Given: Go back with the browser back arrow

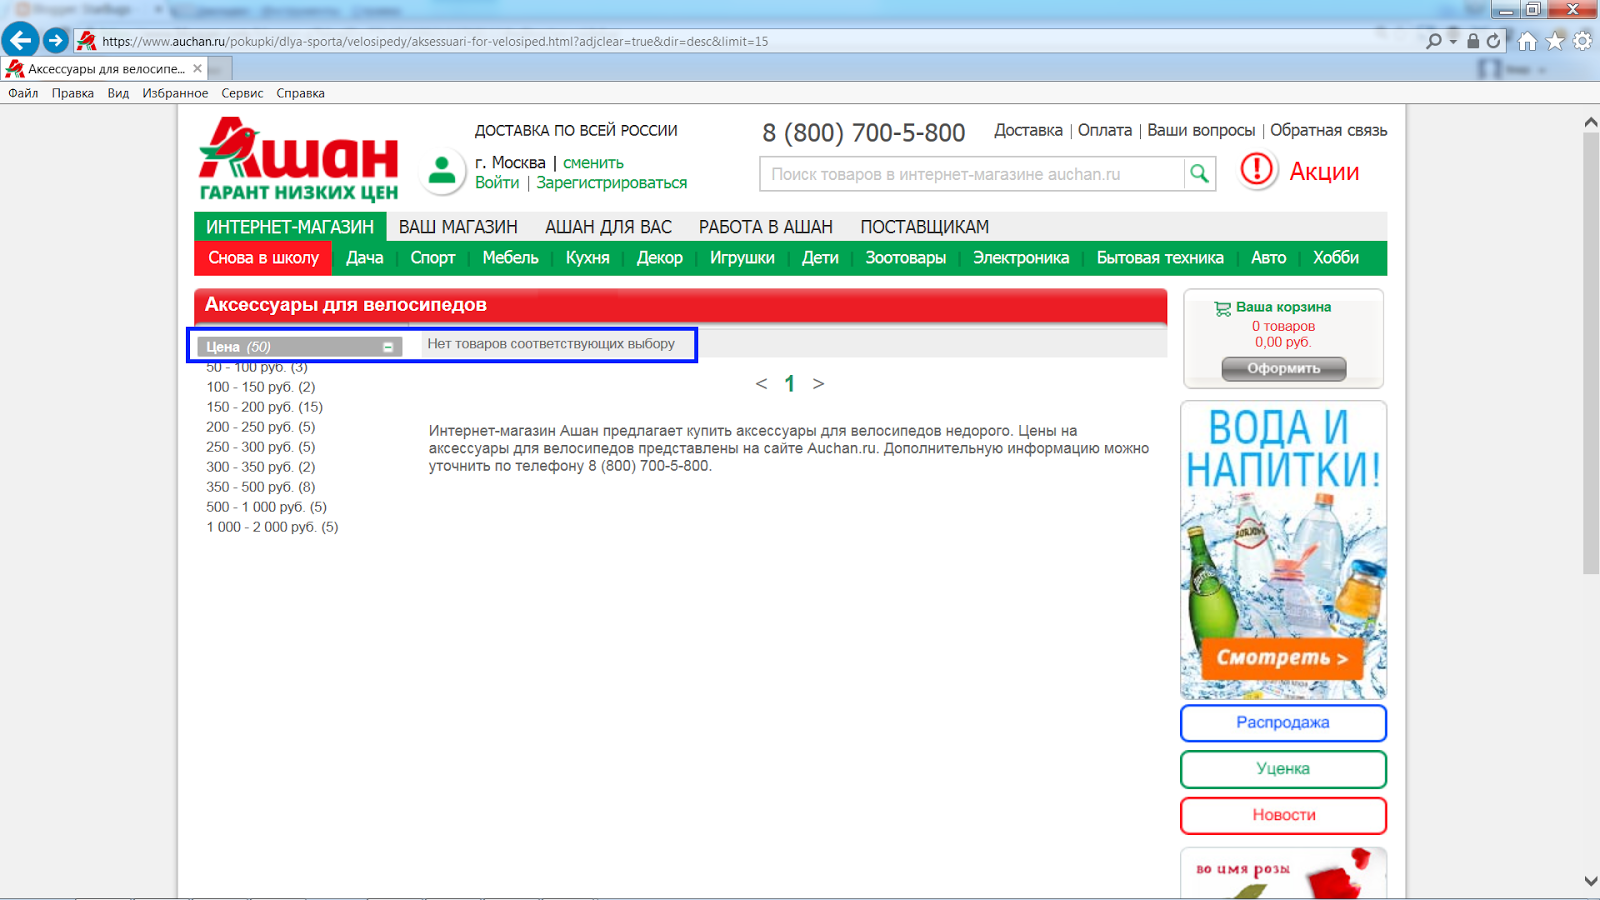Looking at the screenshot, I should pyautogui.click(x=20, y=40).
